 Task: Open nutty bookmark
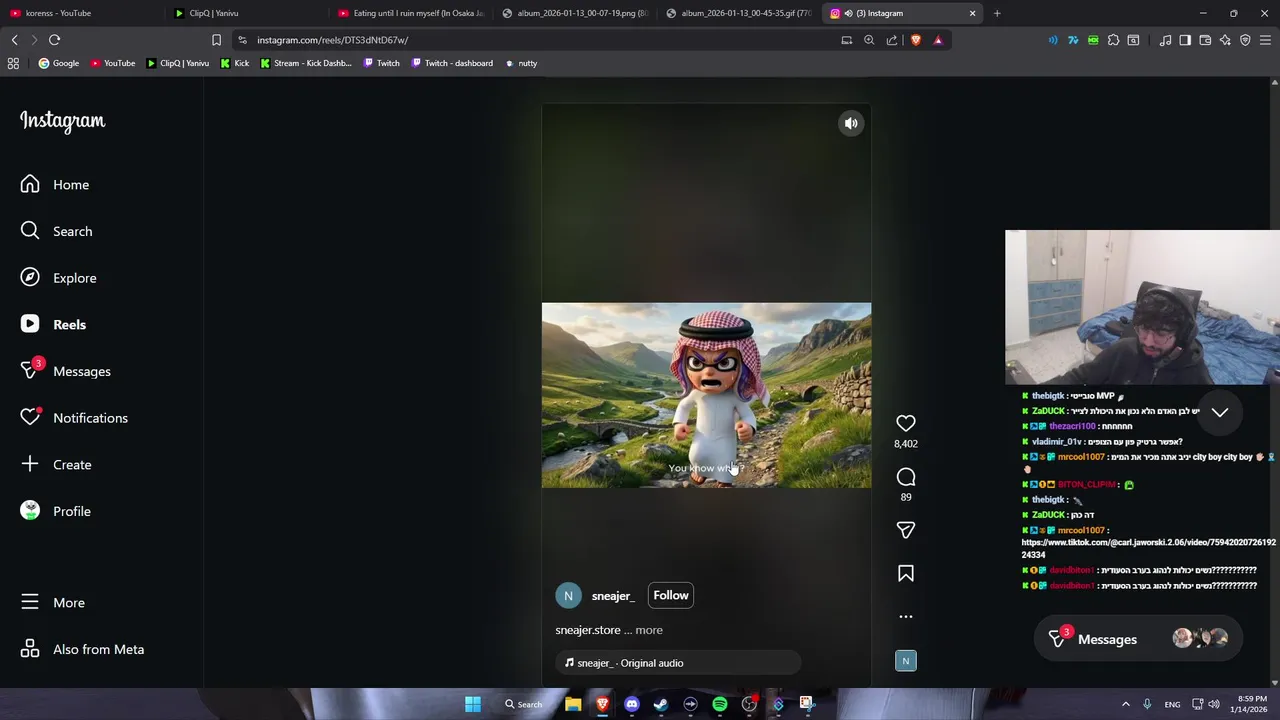coord(521,63)
